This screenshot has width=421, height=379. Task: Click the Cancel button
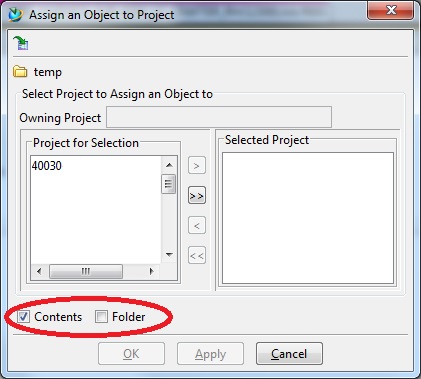(x=289, y=354)
